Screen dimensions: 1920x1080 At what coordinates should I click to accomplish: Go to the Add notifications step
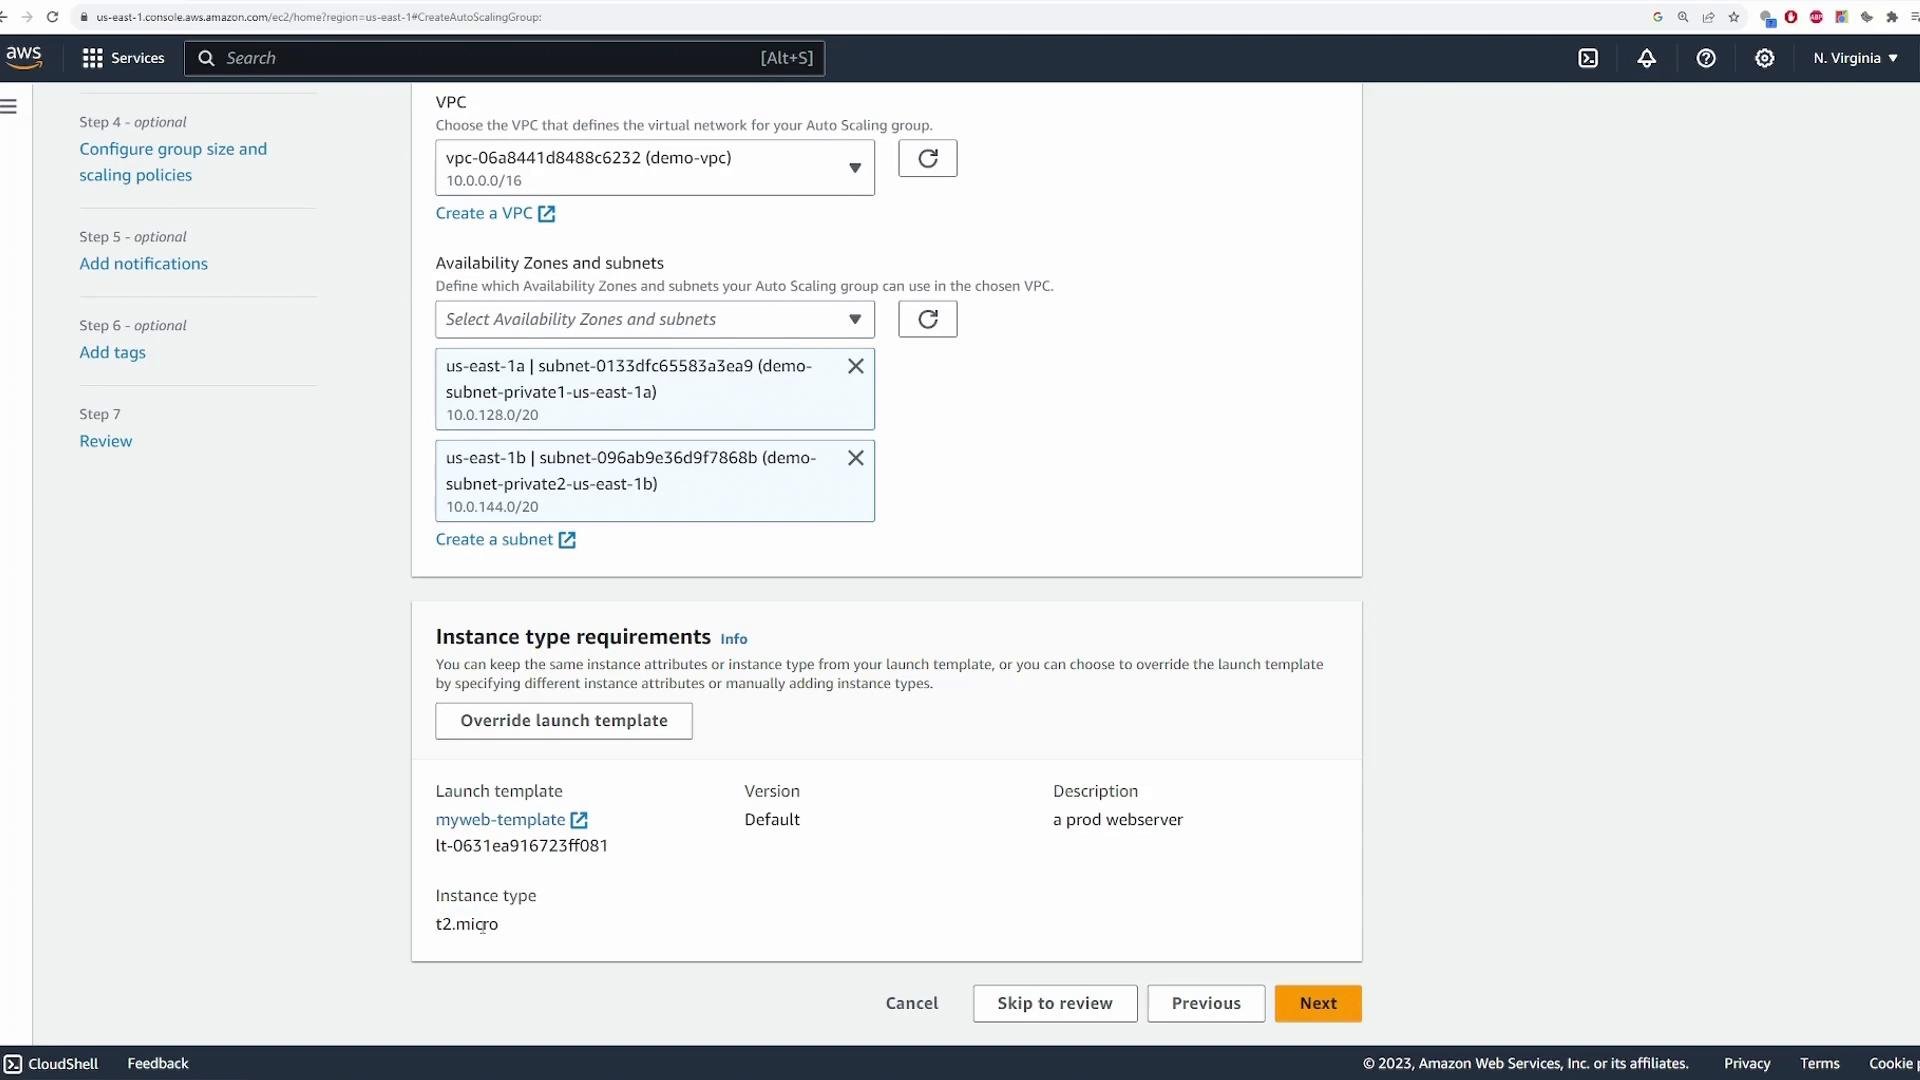(144, 264)
